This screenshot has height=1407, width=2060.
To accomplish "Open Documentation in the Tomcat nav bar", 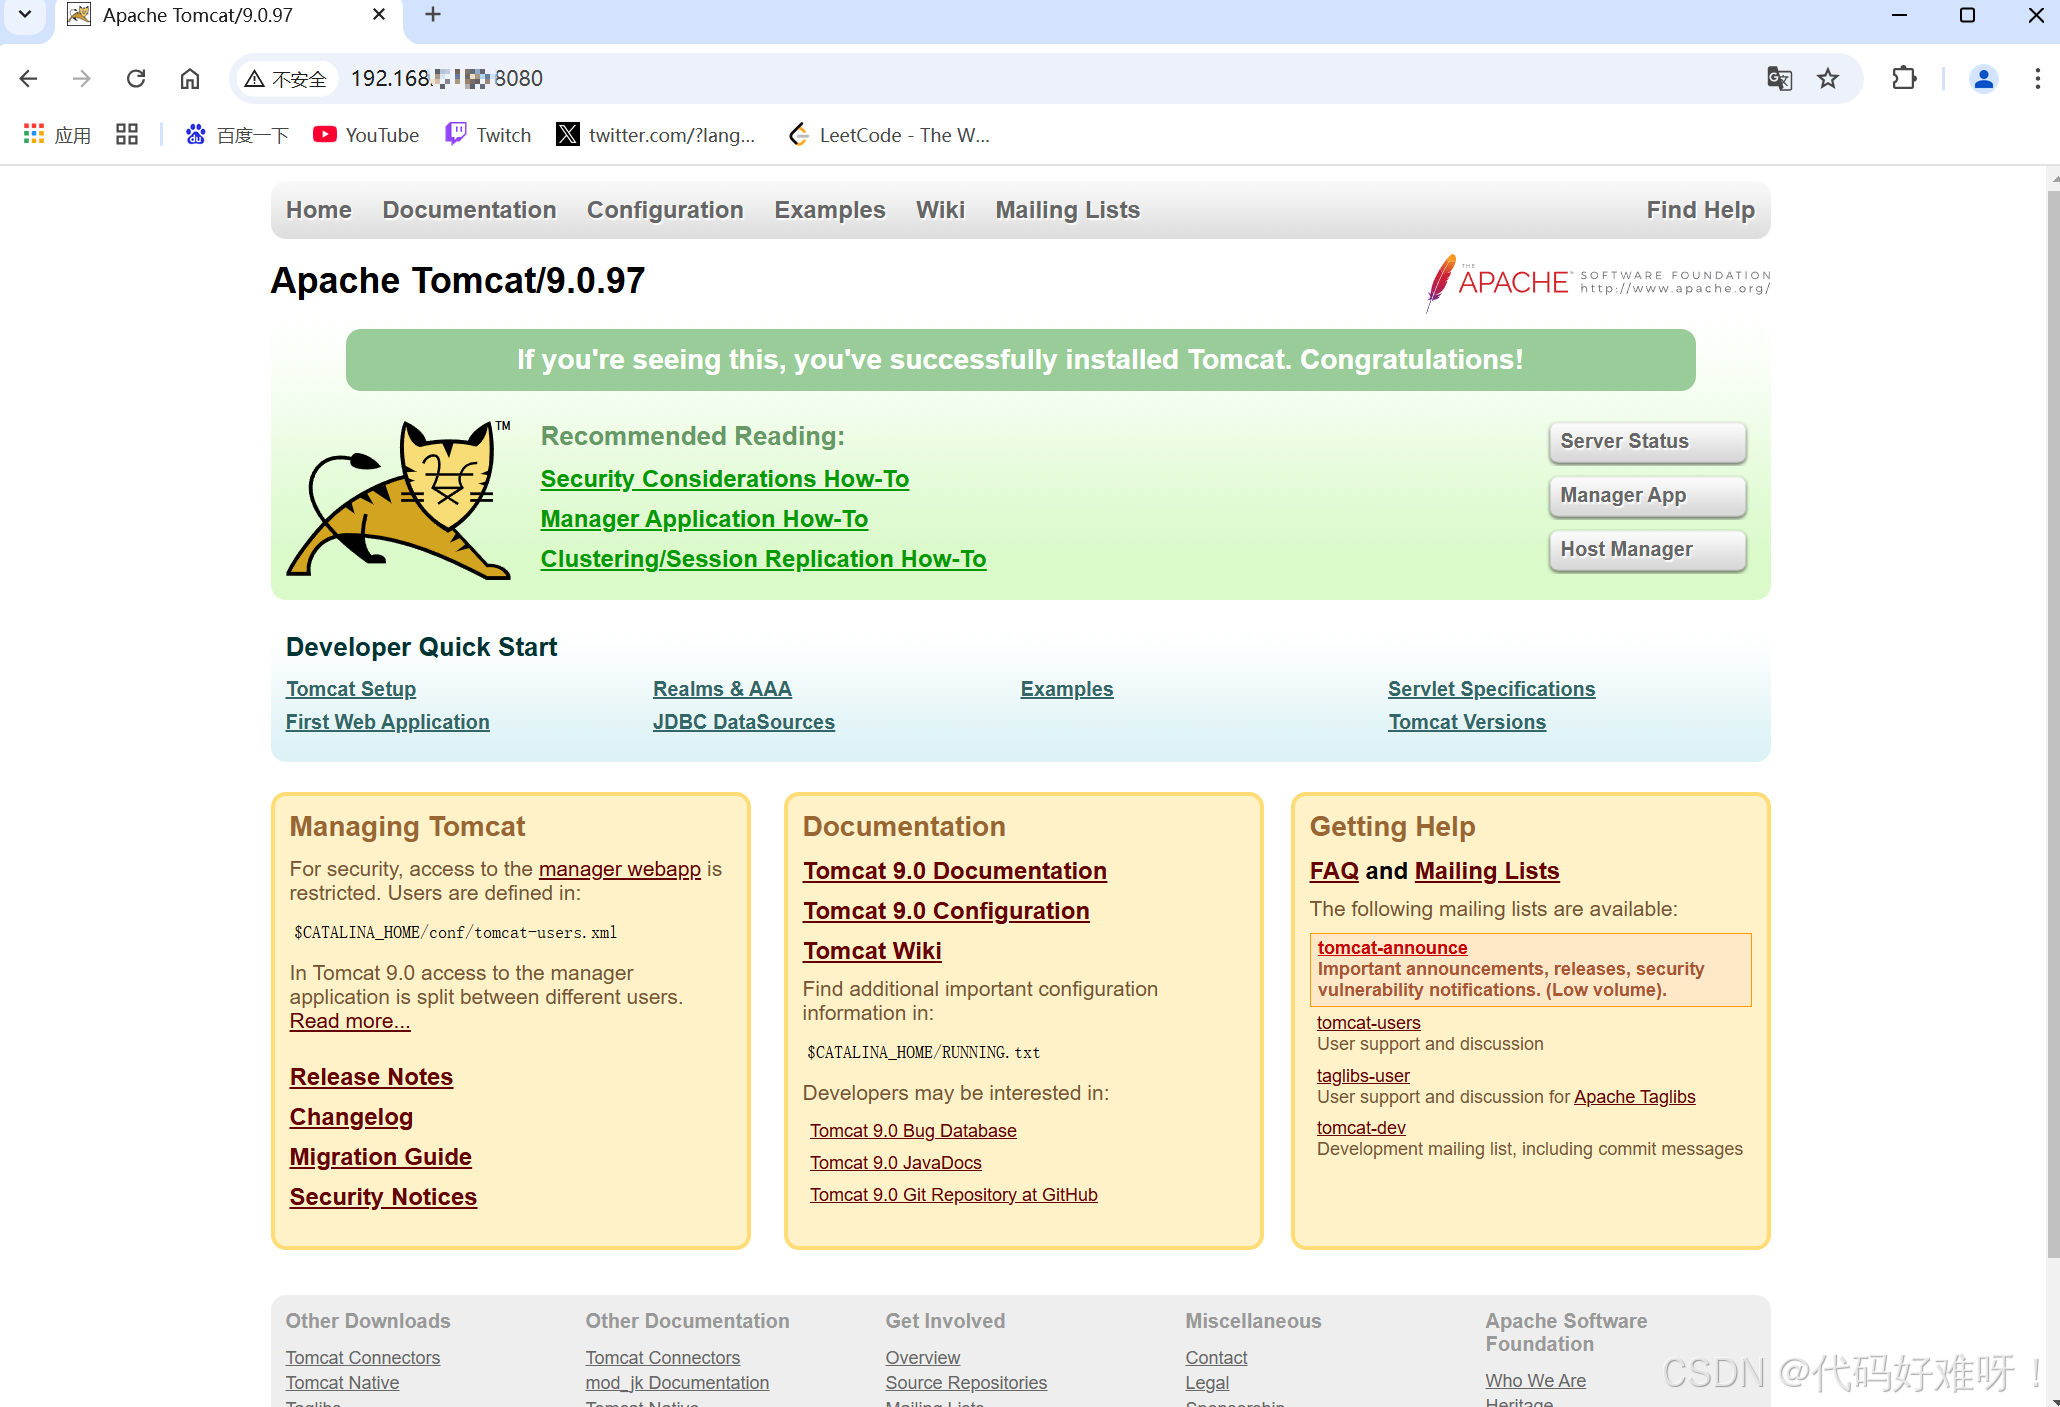I will tap(469, 210).
